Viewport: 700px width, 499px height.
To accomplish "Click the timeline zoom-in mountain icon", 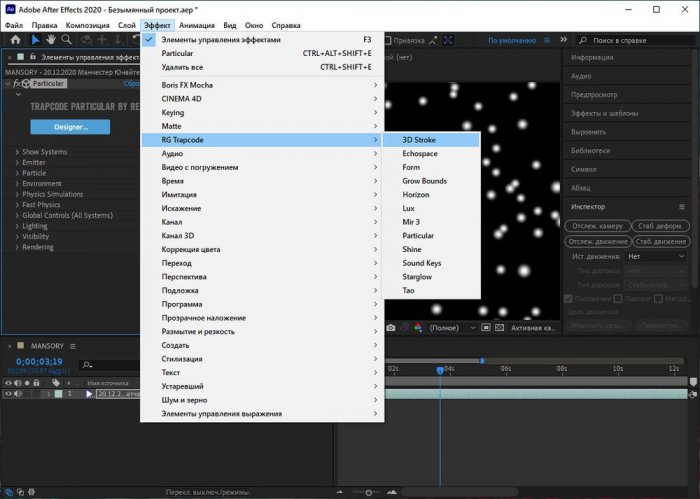I will point(392,492).
